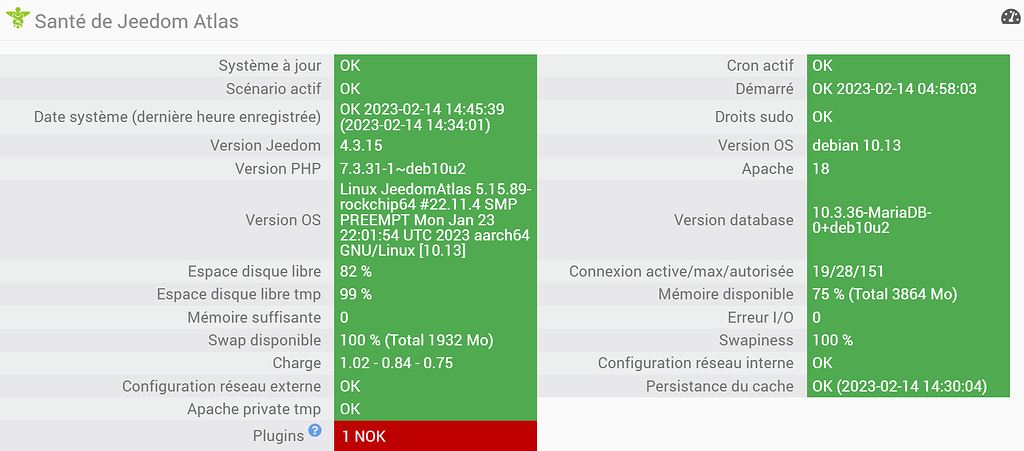Click the Santé de Jeedom Atlas title

(136, 22)
